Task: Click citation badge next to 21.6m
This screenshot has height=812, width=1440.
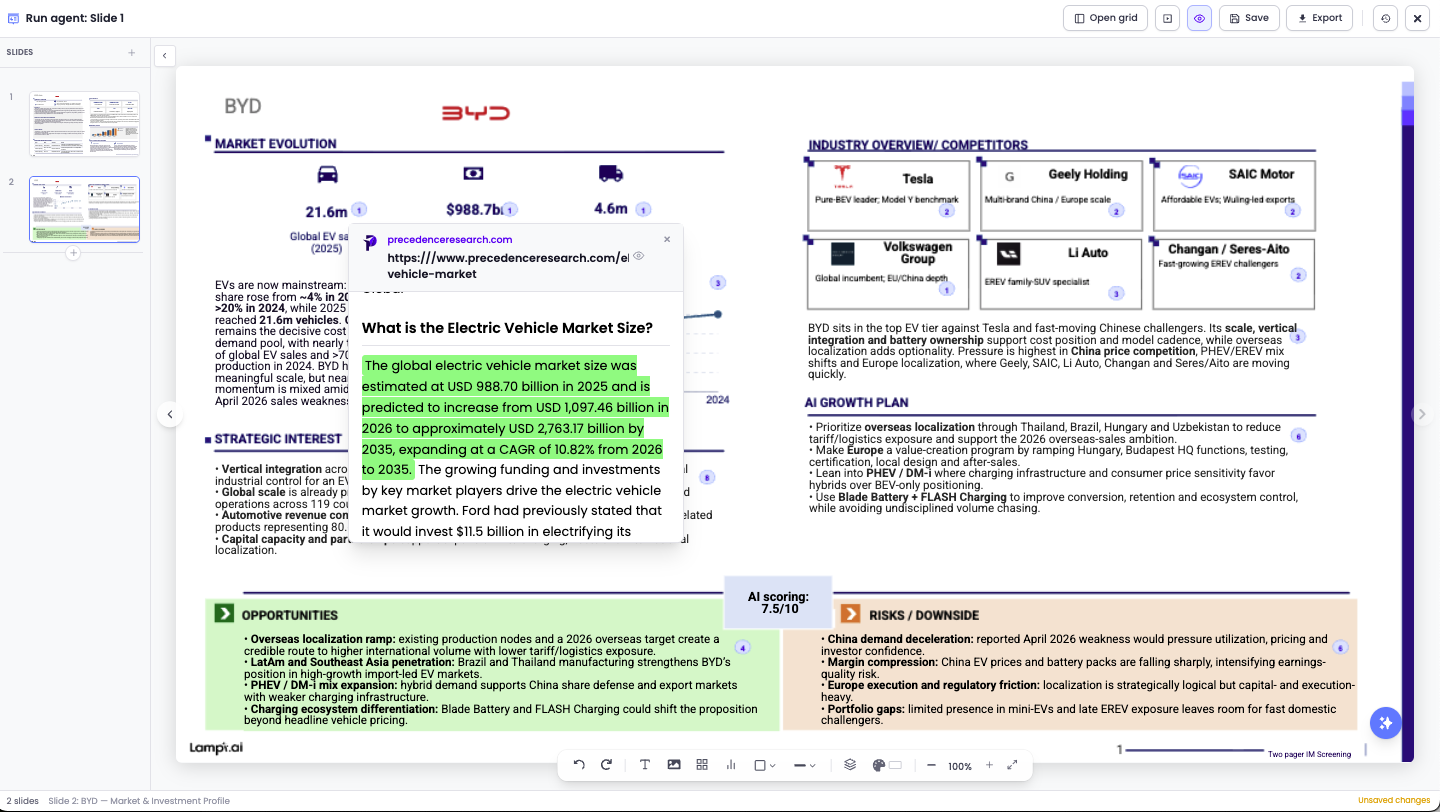Action: tap(360, 209)
